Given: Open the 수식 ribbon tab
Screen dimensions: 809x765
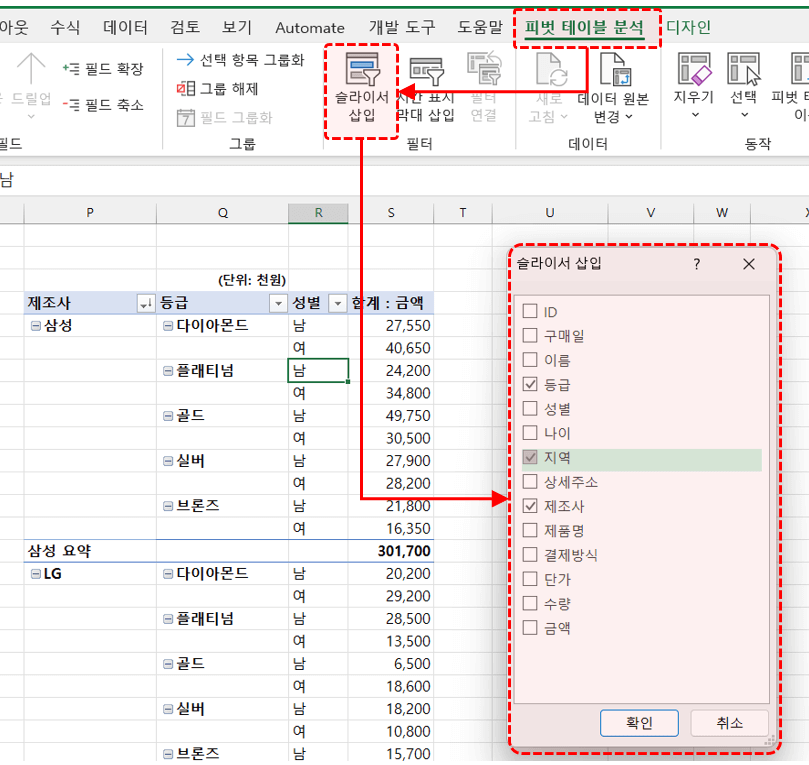Looking at the screenshot, I should point(65,27).
